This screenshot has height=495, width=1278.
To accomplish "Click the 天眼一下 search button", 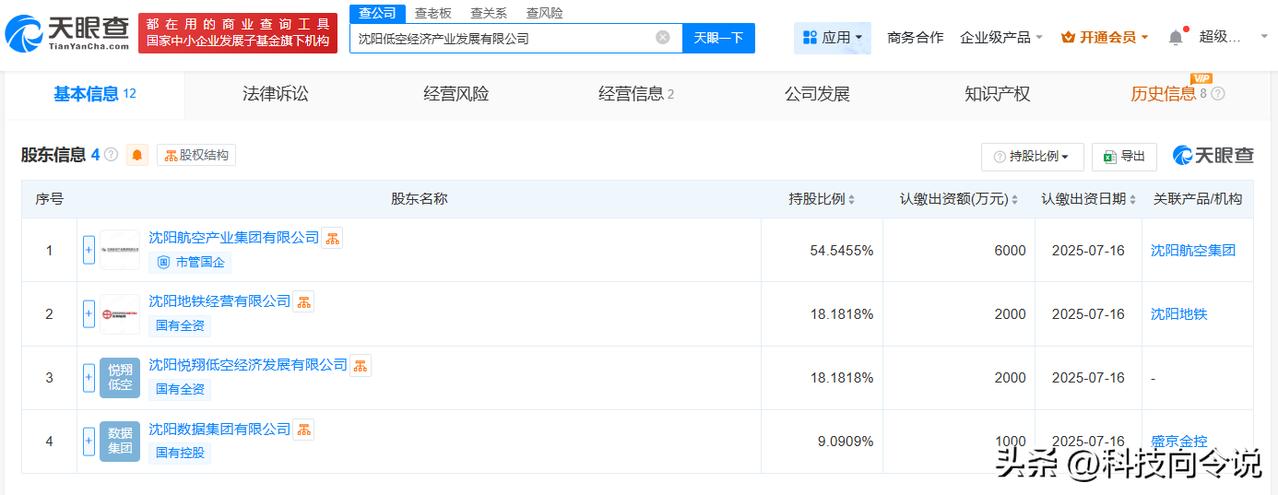I will coord(719,38).
